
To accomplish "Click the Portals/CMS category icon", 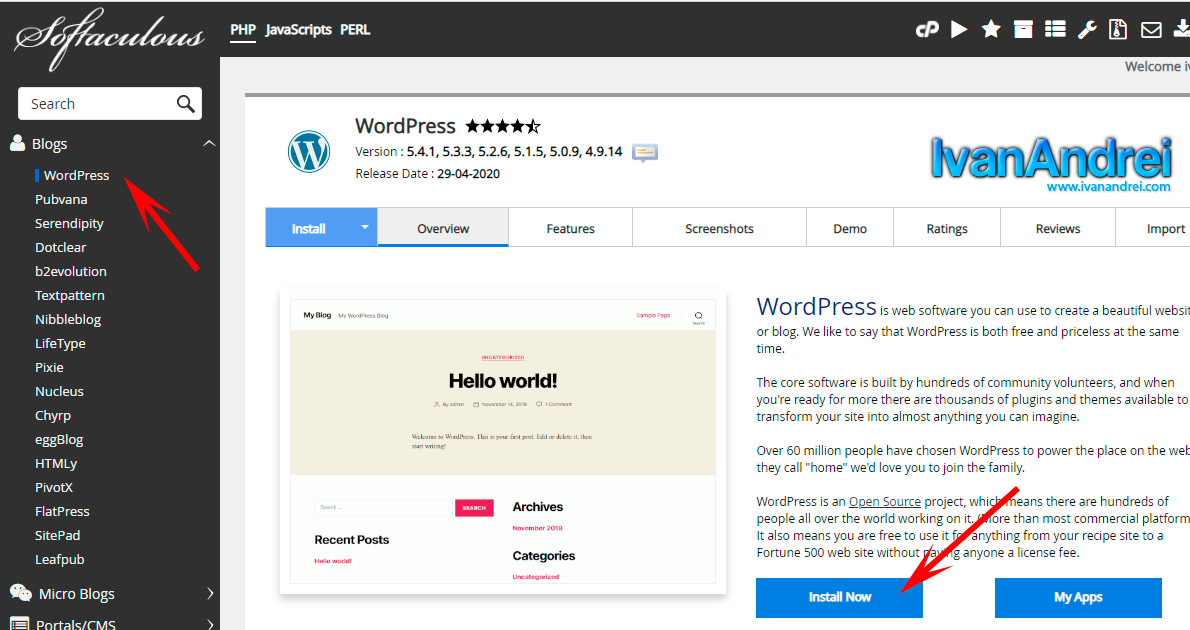I will pyautogui.click(x=19, y=624).
